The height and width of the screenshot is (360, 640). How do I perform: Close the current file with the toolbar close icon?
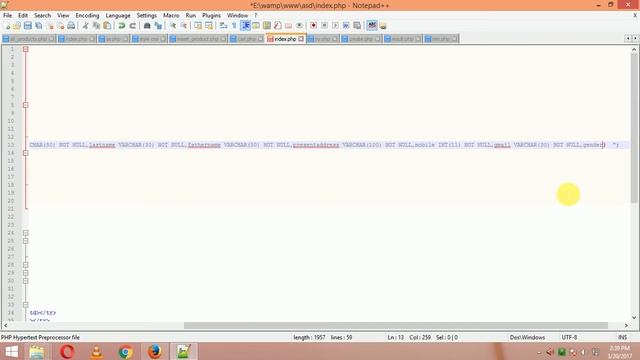point(50,26)
